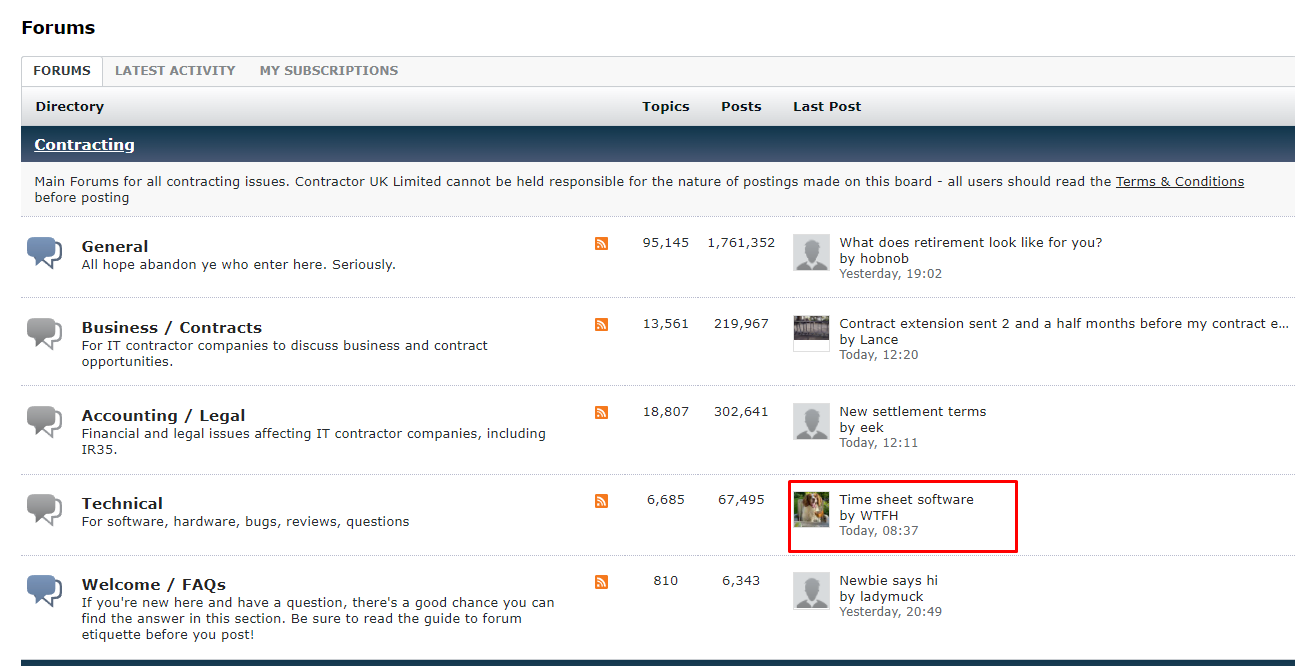Switch to the Latest Activity tab
This screenshot has width=1295, height=666.
coord(175,71)
